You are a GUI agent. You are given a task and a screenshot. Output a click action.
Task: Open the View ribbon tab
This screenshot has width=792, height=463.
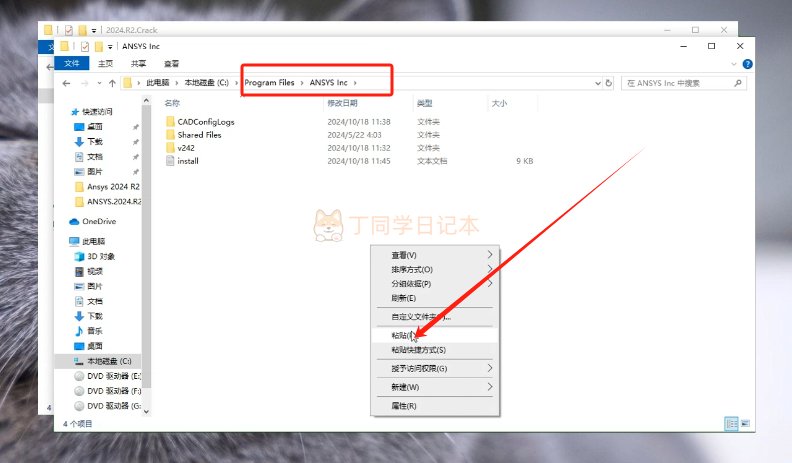point(172,64)
